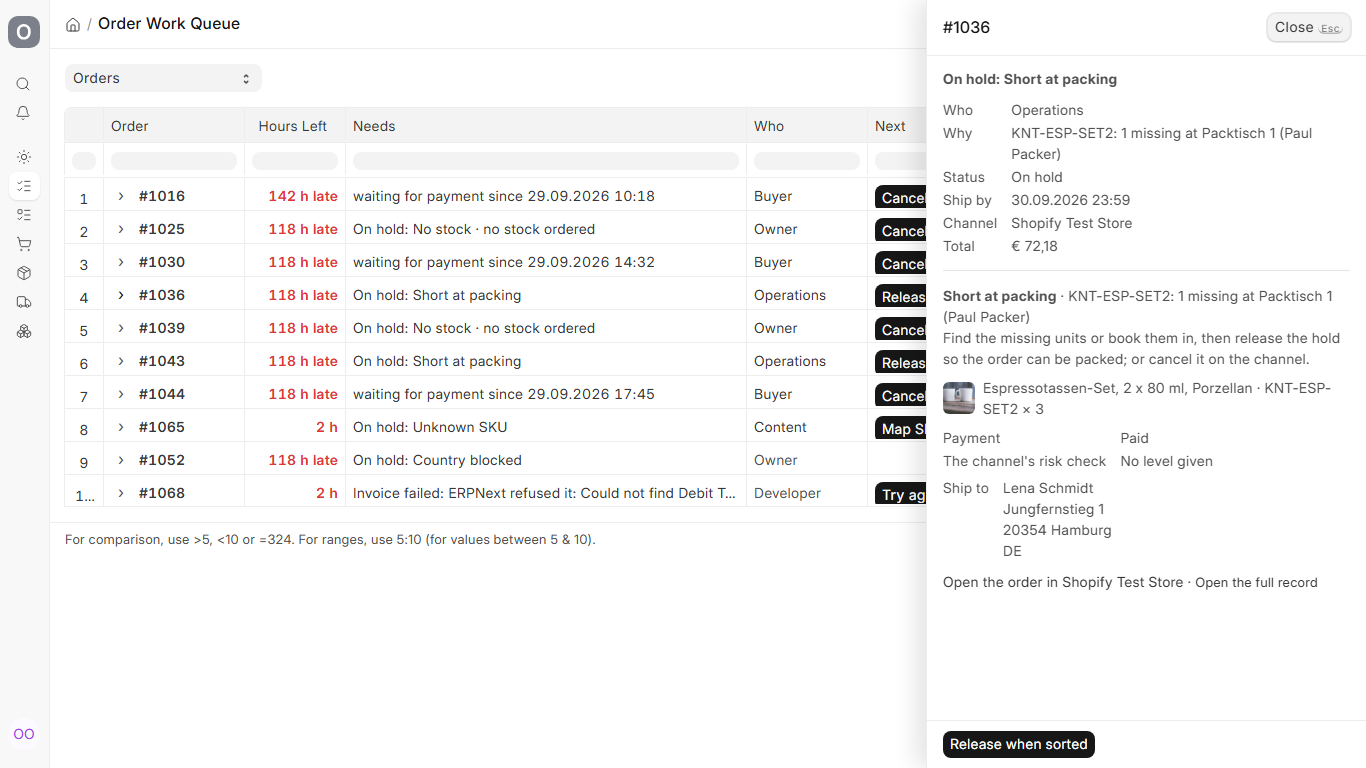Viewport: 1366px width, 768px height.
Task: Expand order #1039 row
Action: pos(121,328)
